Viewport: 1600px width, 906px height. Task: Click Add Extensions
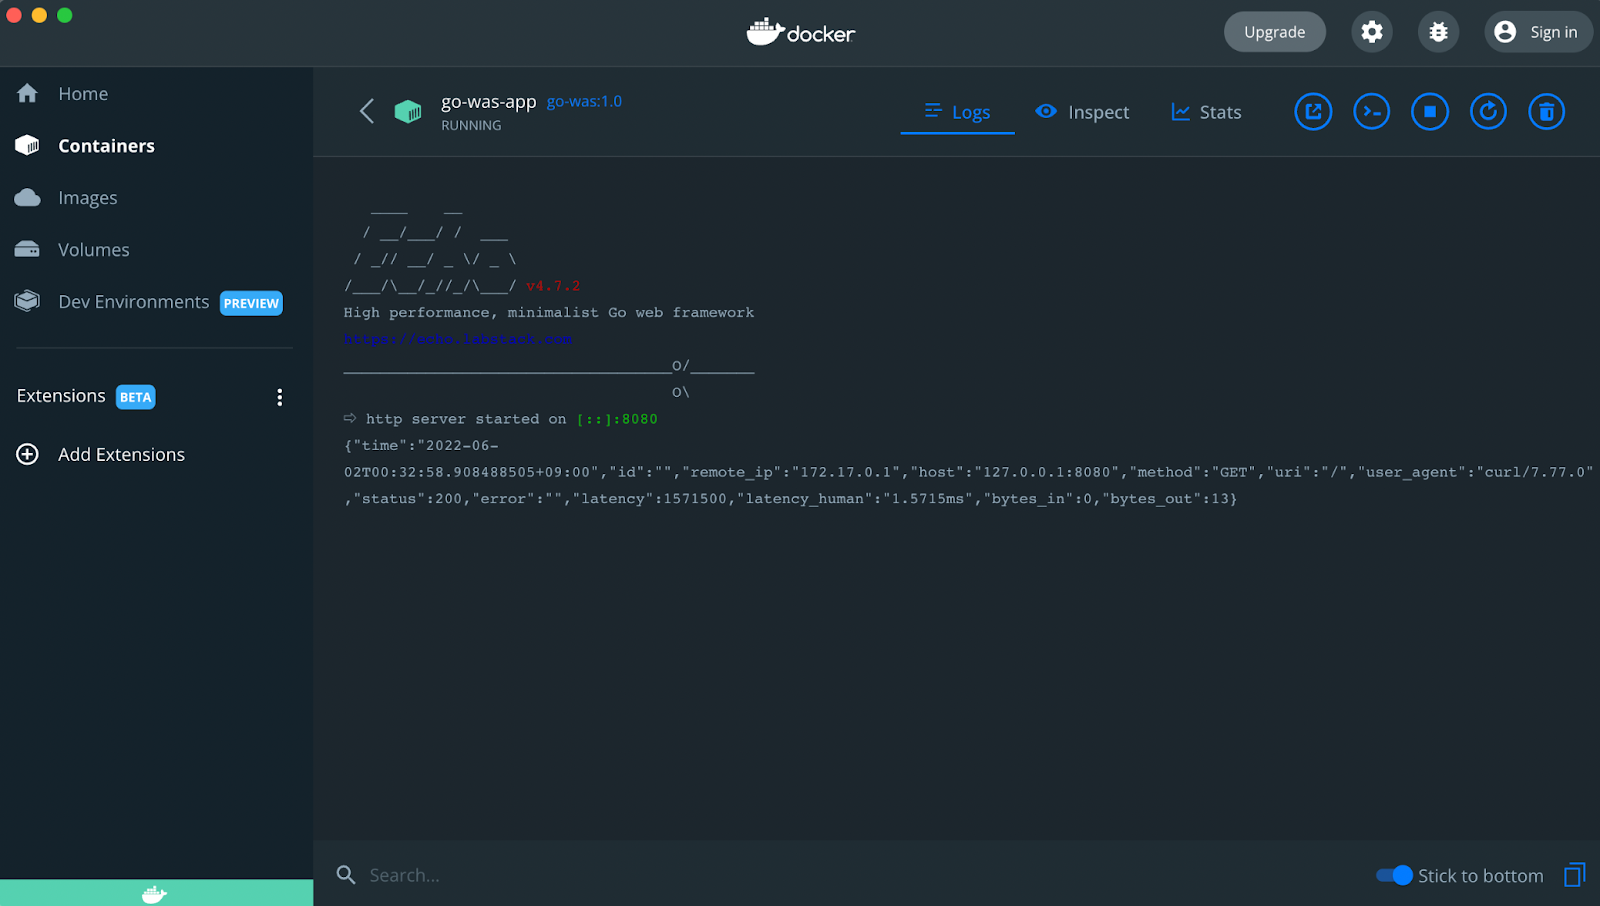pos(121,454)
